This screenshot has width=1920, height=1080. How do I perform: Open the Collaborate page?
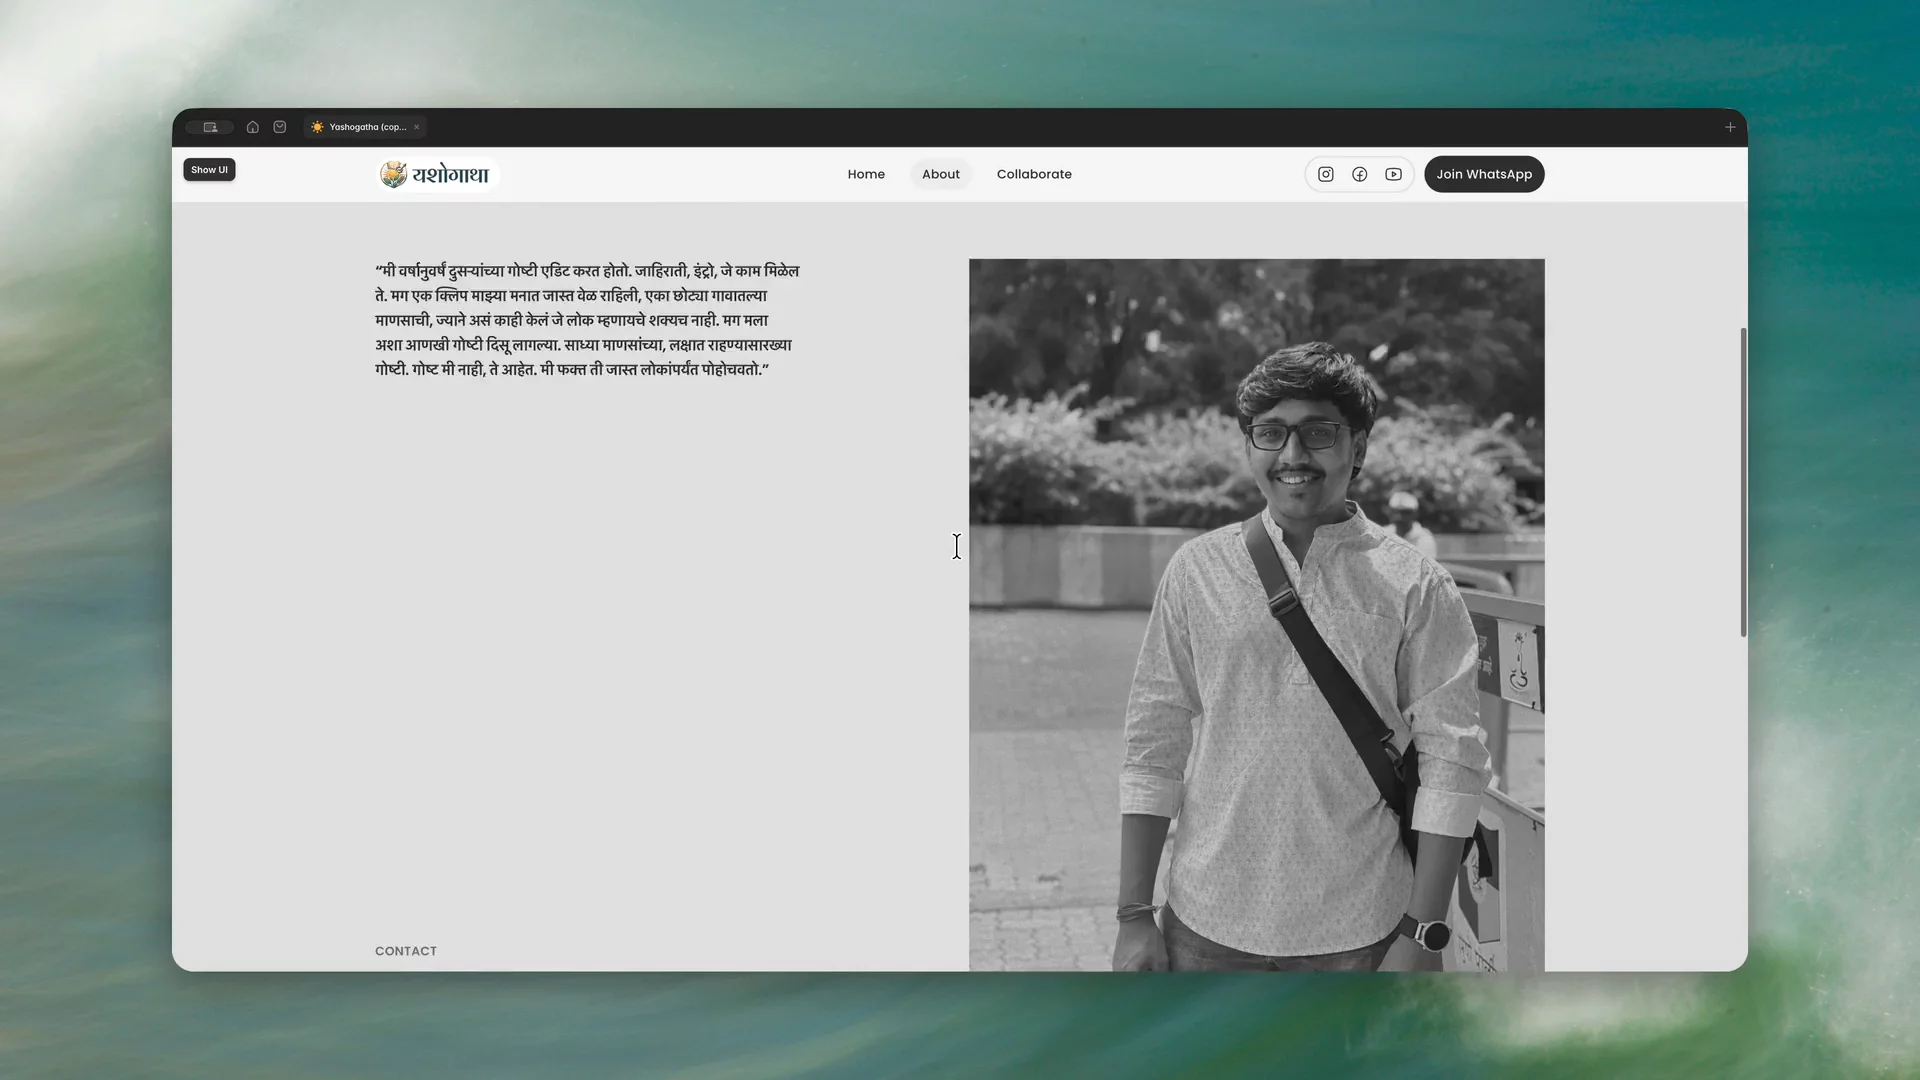1034,174
